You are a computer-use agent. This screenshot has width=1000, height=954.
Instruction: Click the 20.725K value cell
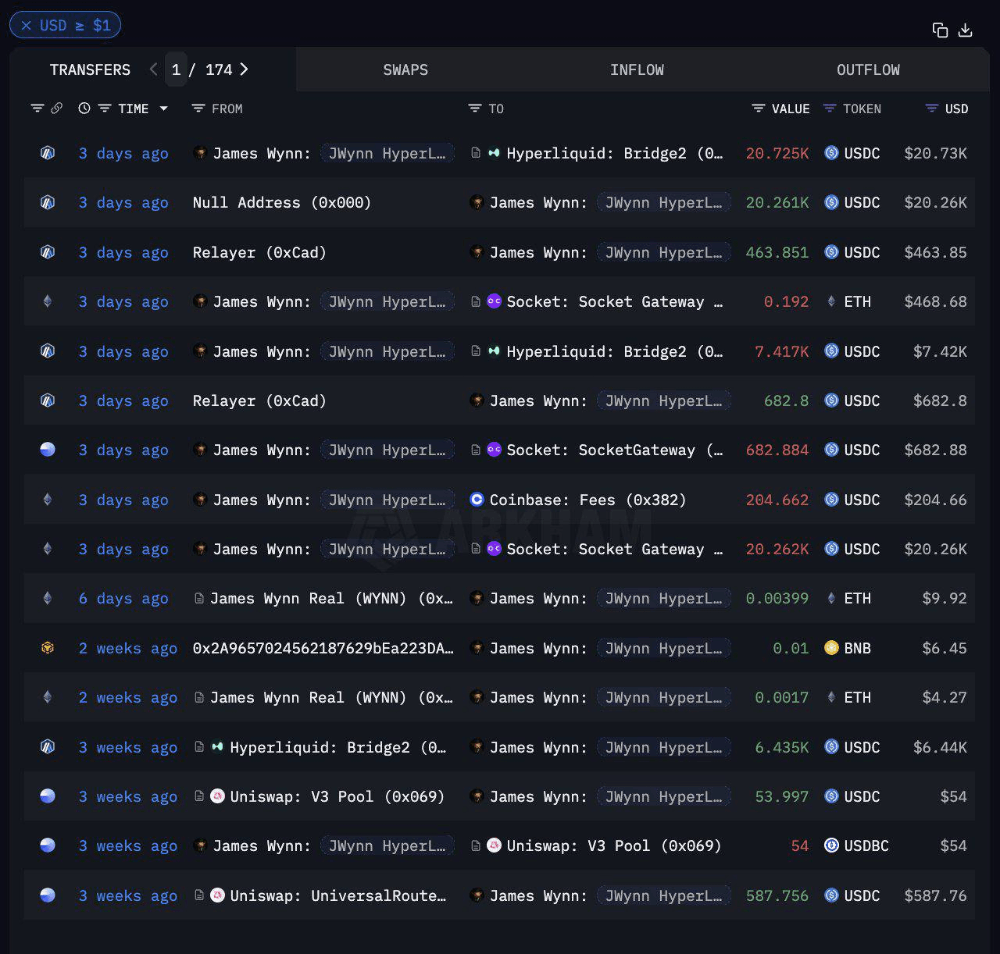pyautogui.click(x=777, y=153)
